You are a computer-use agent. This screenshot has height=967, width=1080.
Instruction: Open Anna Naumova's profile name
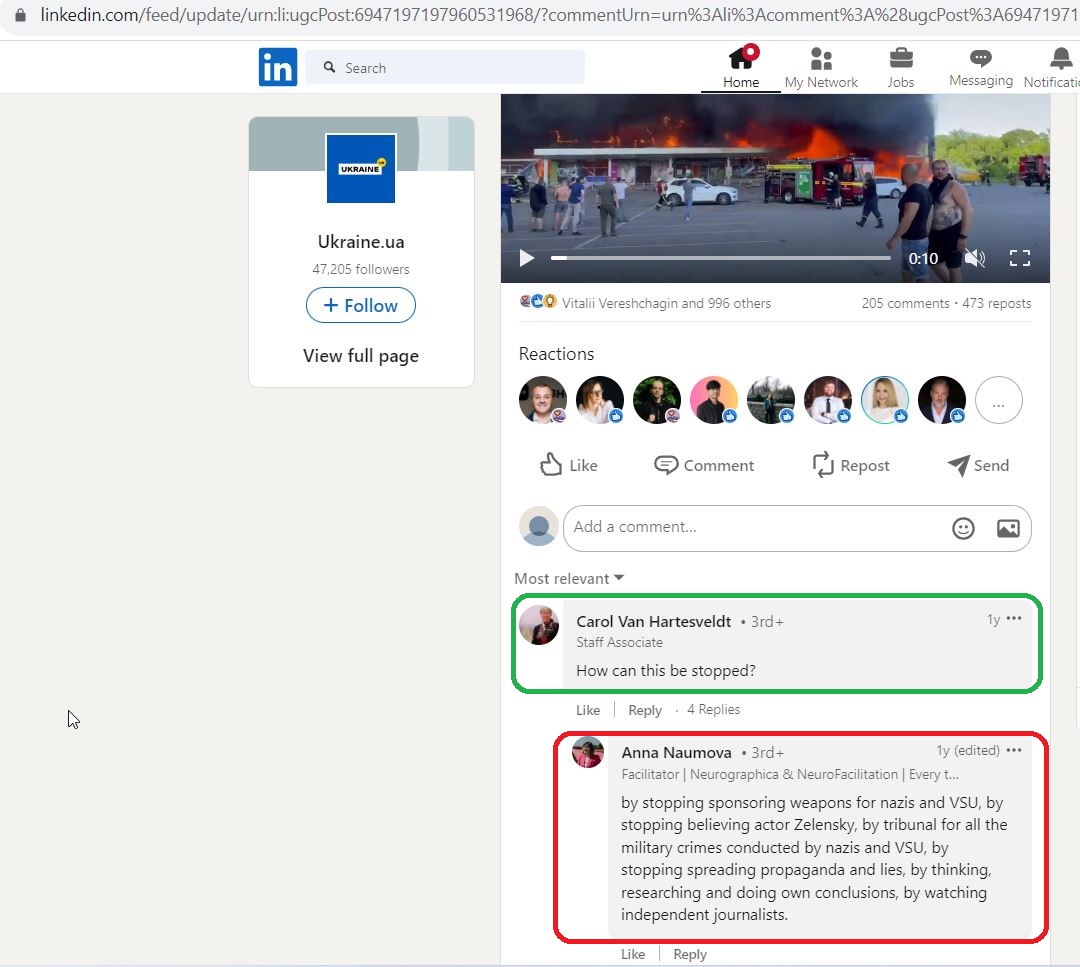coord(676,753)
